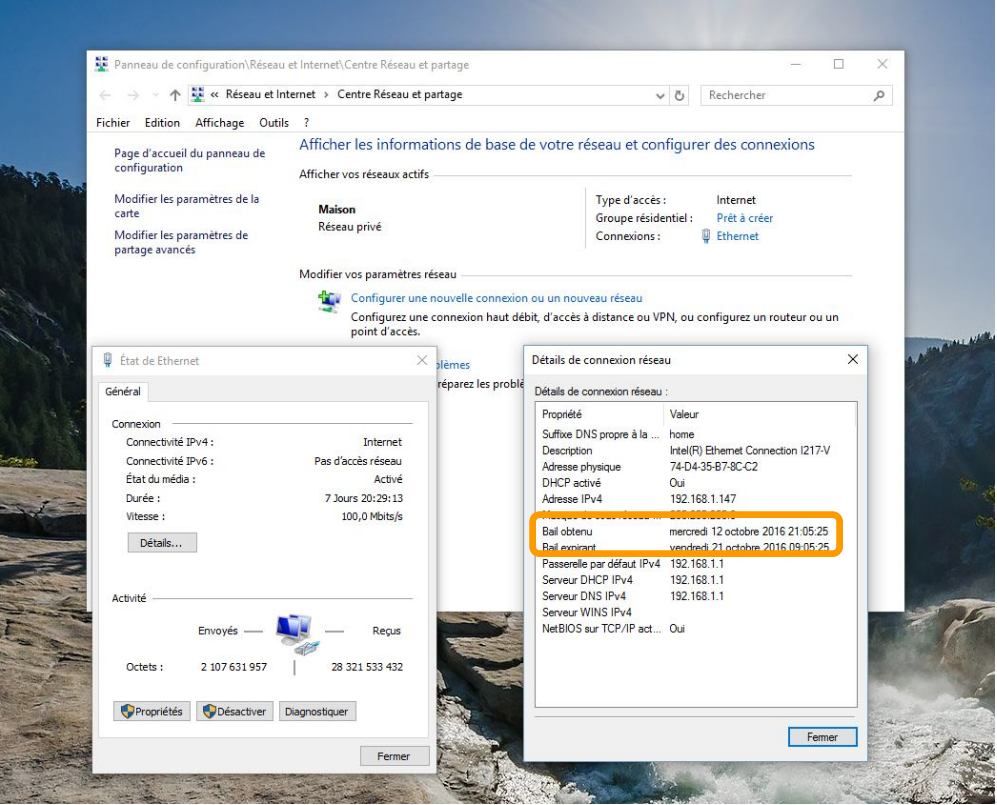The image size is (997, 805).
Task: Open the Fichier menu
Action: 113,123
